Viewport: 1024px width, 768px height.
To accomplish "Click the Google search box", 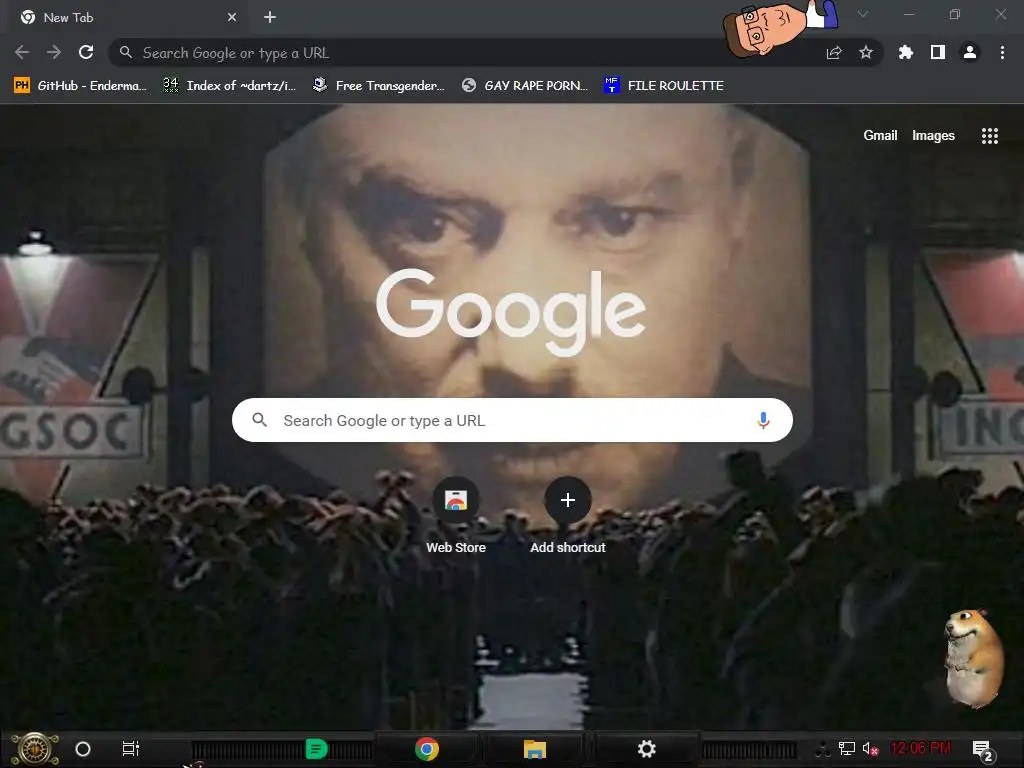I will (x=512, y=420).
